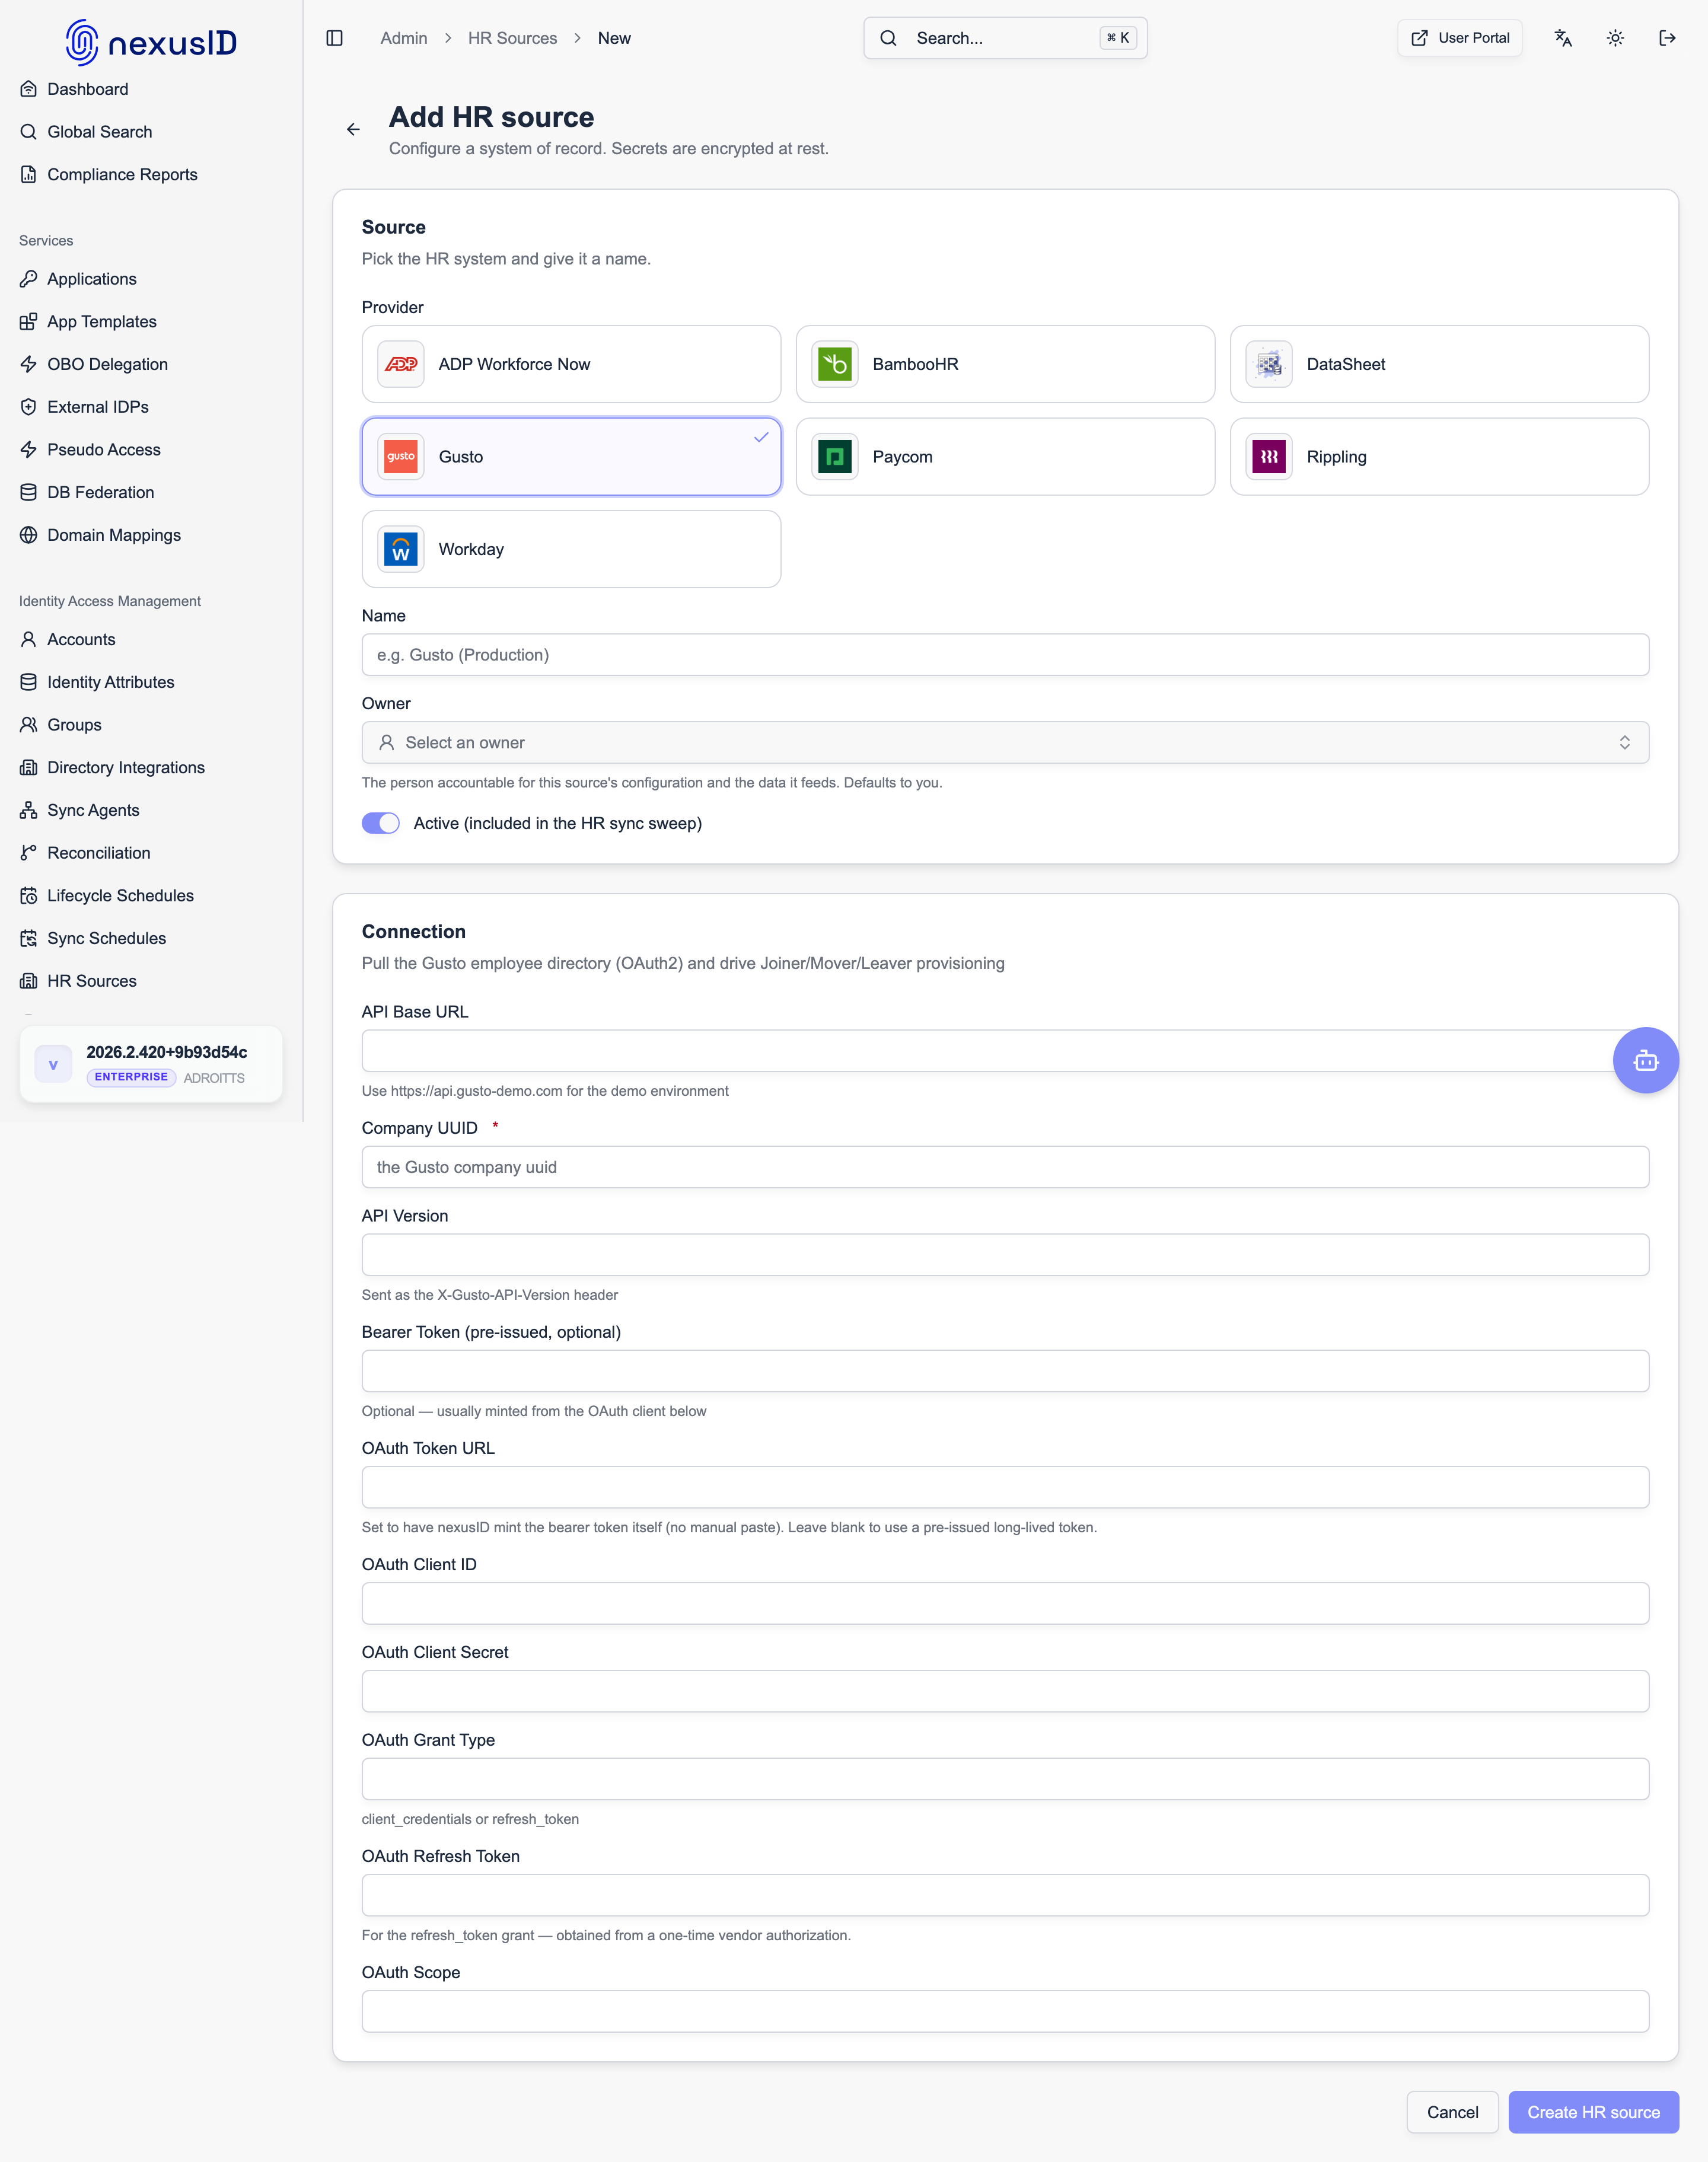Click the User Portal button

(1459, 38)
